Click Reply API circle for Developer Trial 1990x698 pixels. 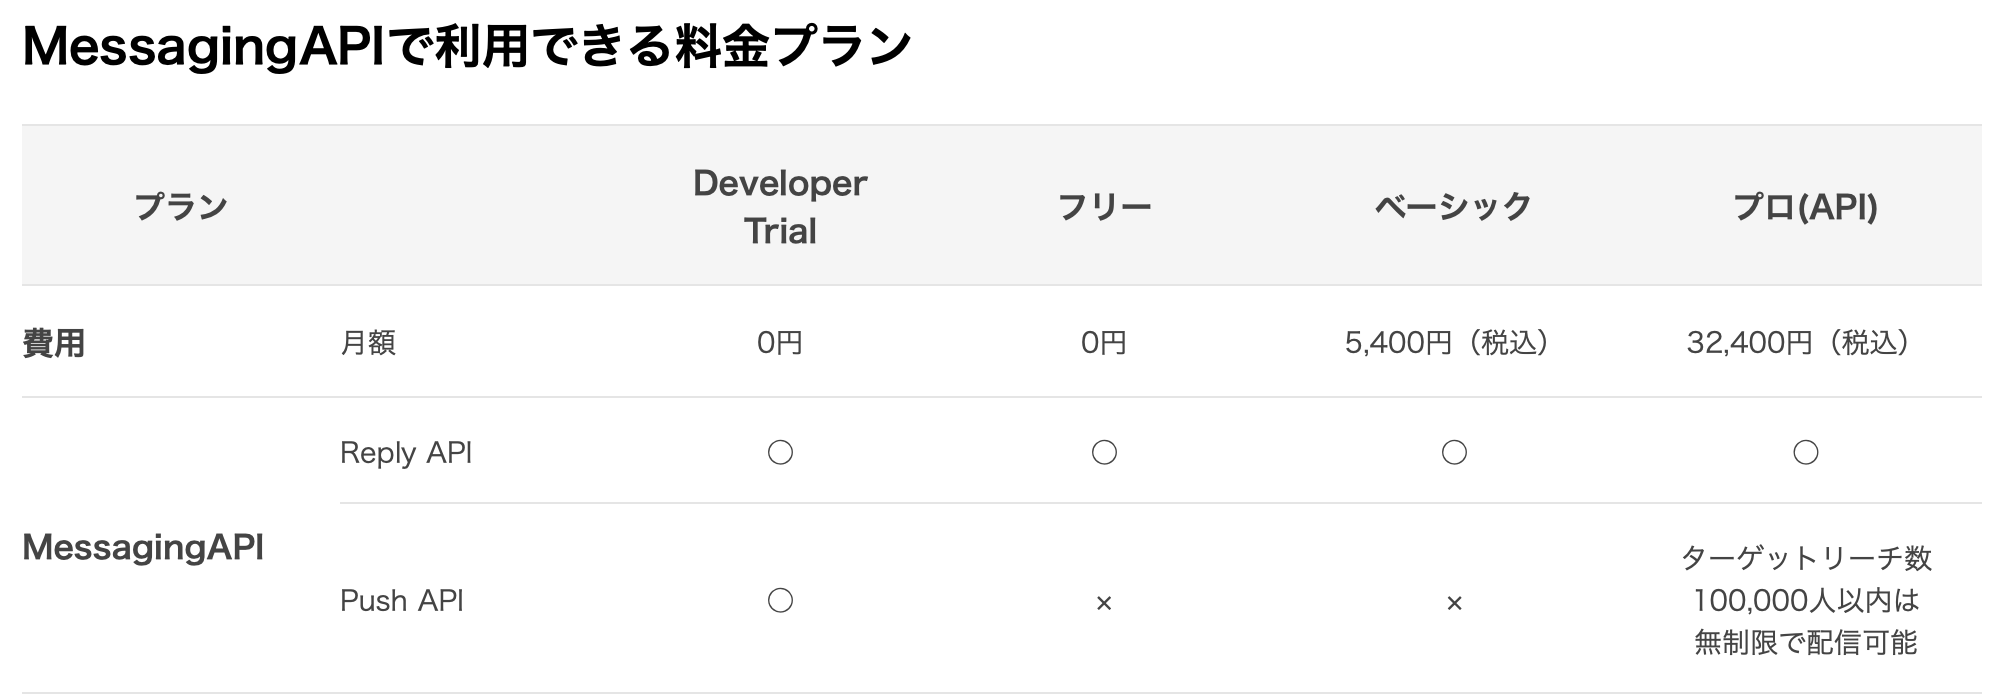pyautogui.click(x=780, y=453)
